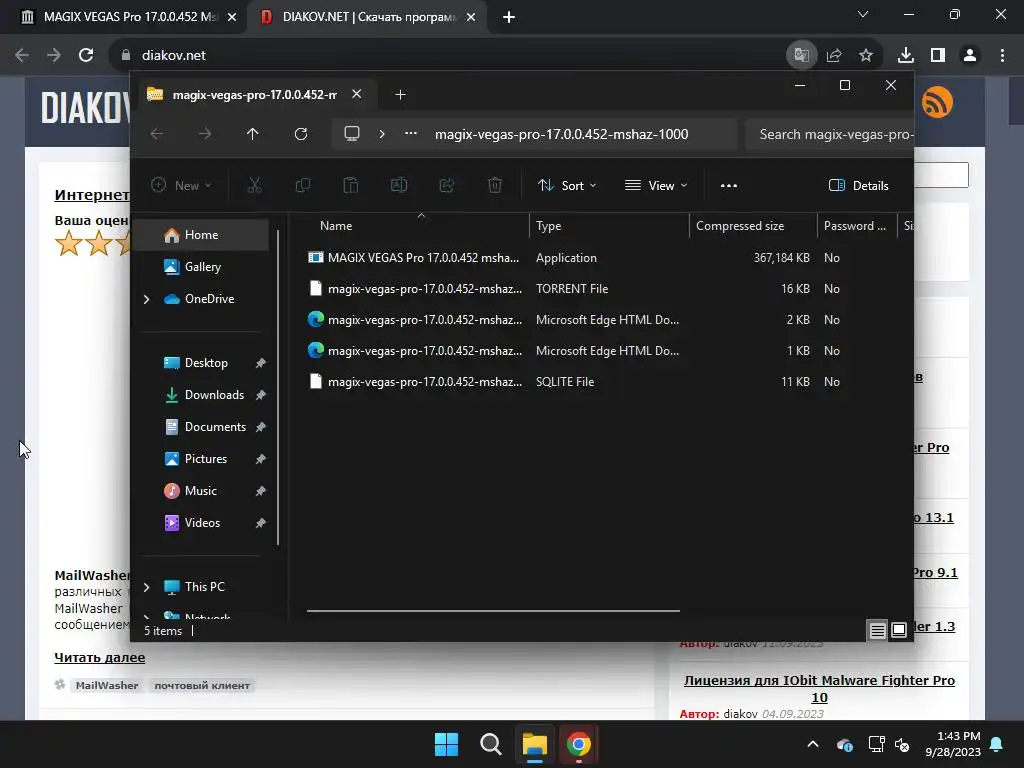Image resolution: width=1024 pixels, height=768 pixels.
Task: Open the Sort dropdown
Action: [x=566, y=185]
